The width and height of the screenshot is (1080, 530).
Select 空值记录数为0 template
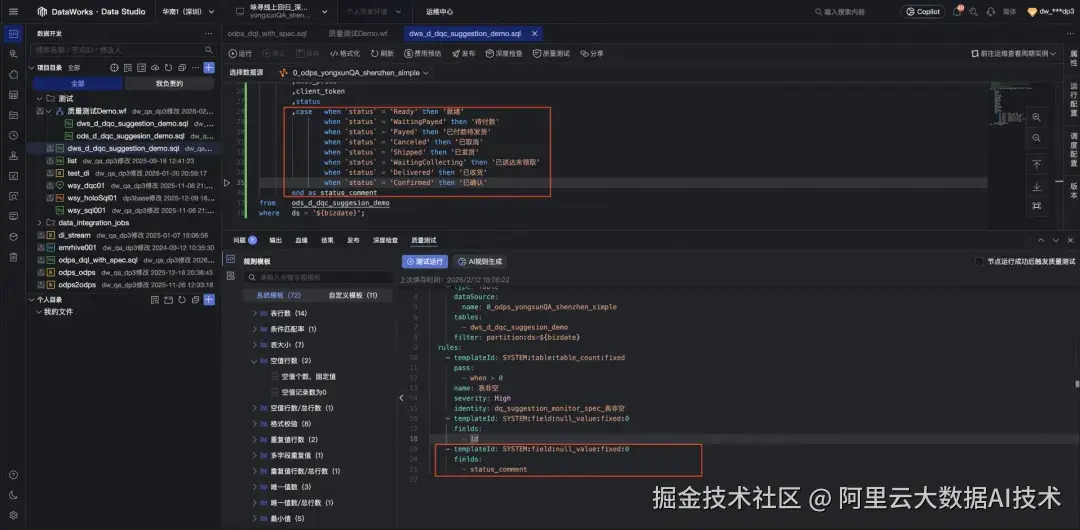[304, 392]
